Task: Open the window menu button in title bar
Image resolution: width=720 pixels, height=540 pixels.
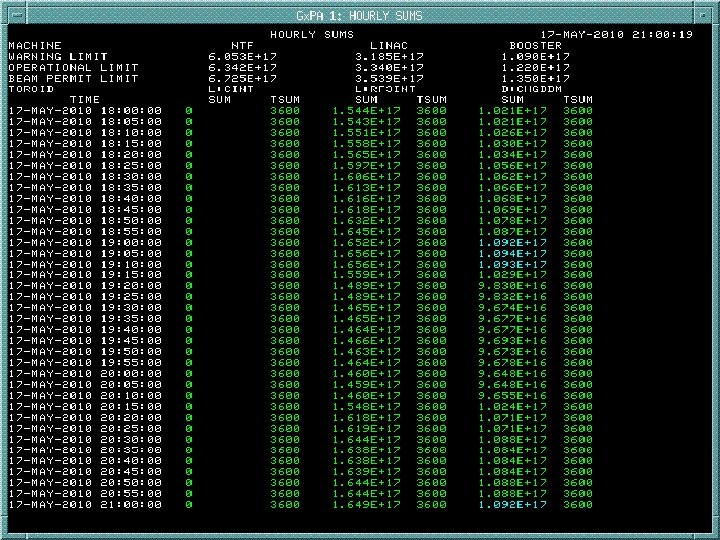Action: (x=17, y=16)
